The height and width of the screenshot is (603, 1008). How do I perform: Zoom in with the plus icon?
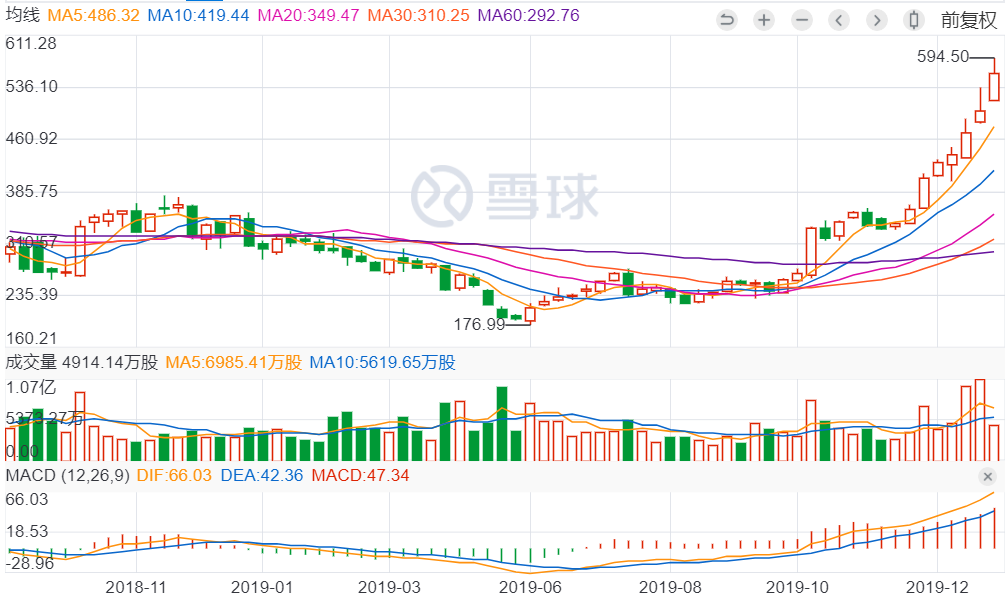764,21
